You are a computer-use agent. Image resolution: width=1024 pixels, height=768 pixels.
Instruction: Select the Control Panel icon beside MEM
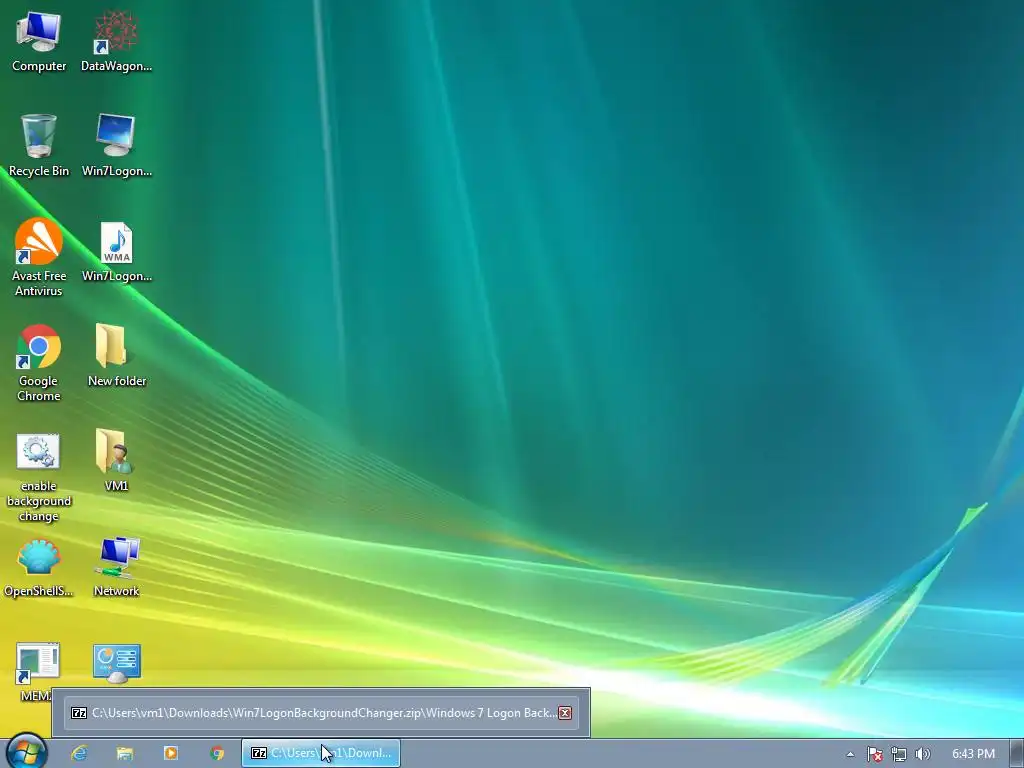pyautogui.click(x=116, y=664)
